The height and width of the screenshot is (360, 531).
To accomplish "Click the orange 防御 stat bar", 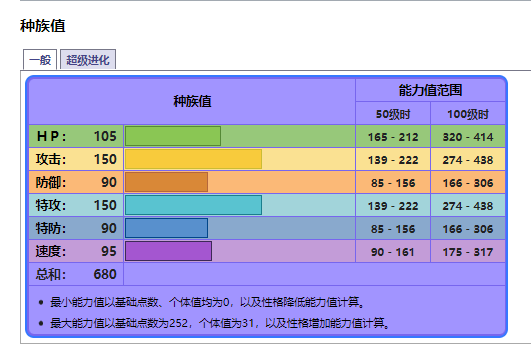I will point(167,182).
